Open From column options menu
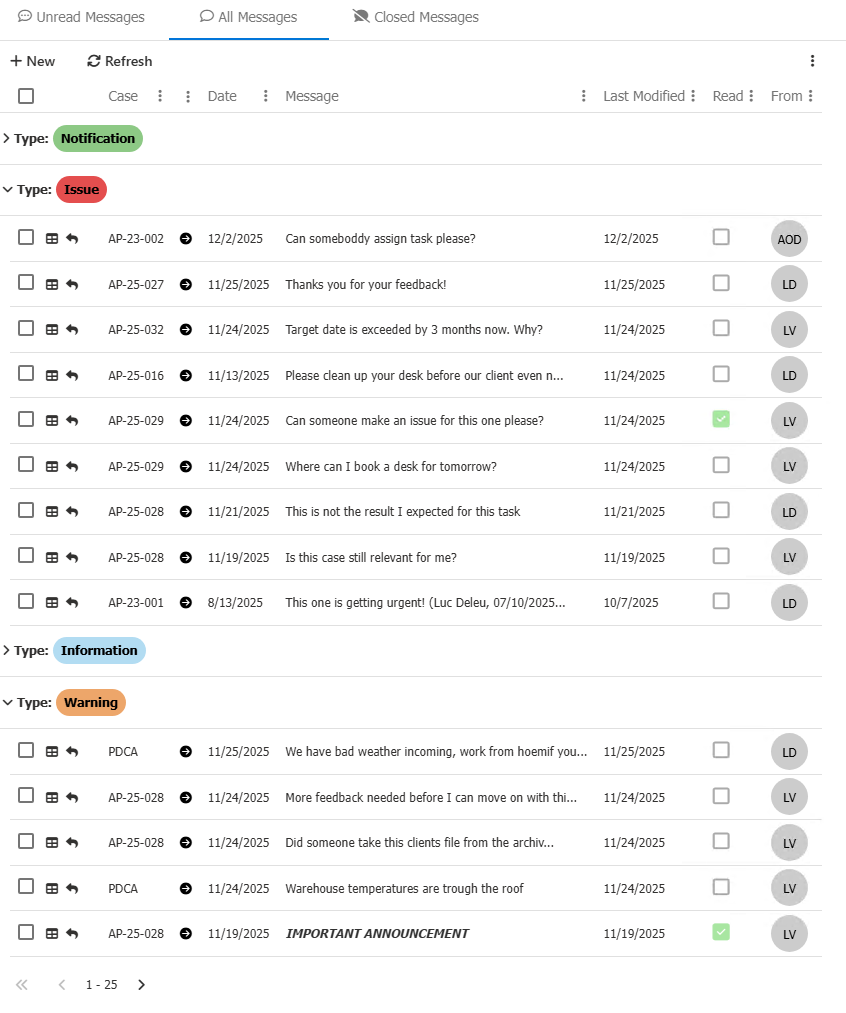The height and width of the screenshot is (1013, 846). (x=810, y=96)
